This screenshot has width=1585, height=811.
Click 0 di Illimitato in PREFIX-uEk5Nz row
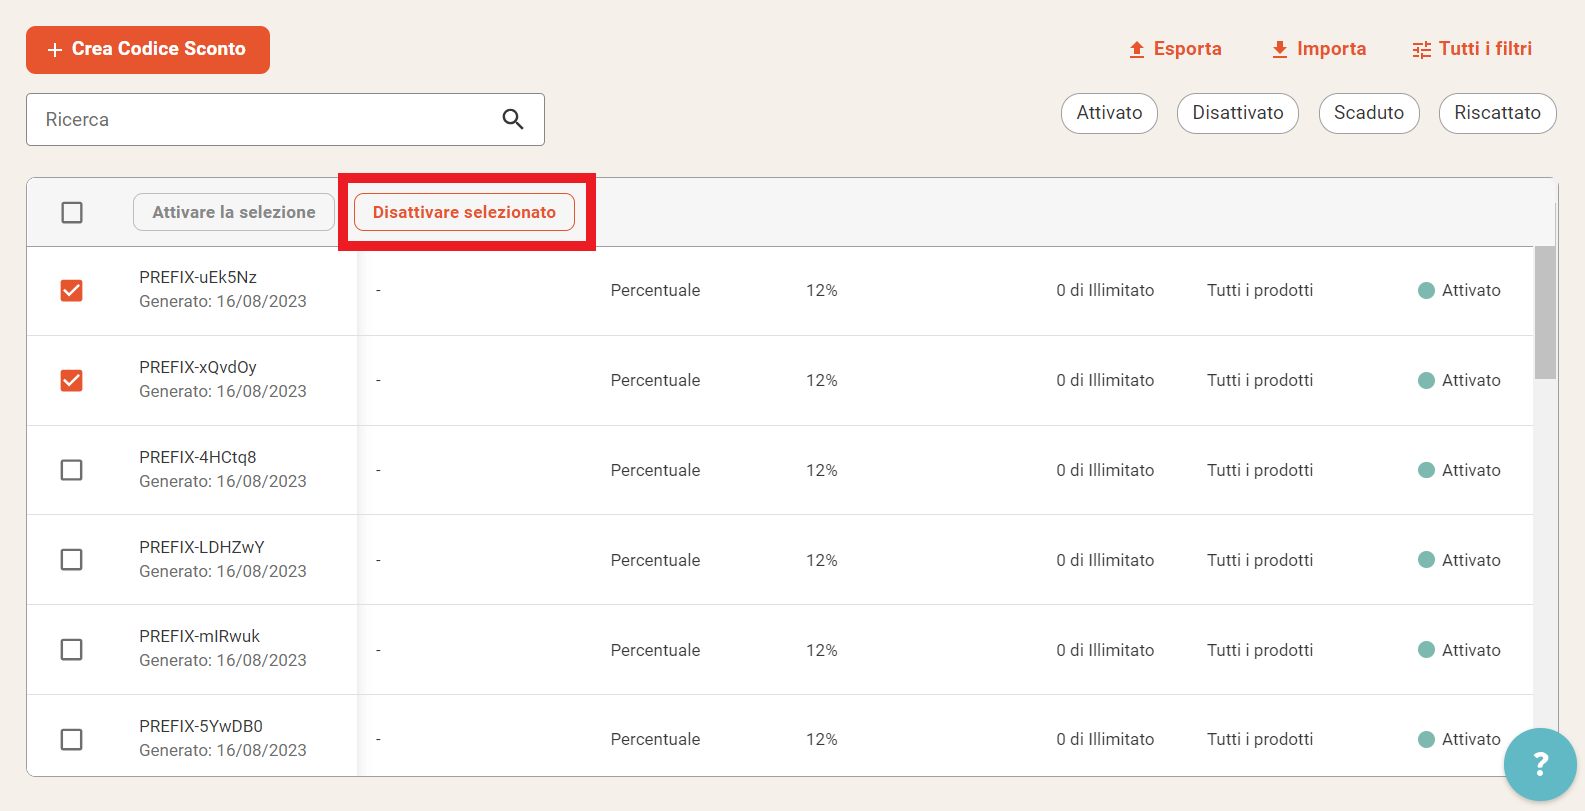point(1105,290)
